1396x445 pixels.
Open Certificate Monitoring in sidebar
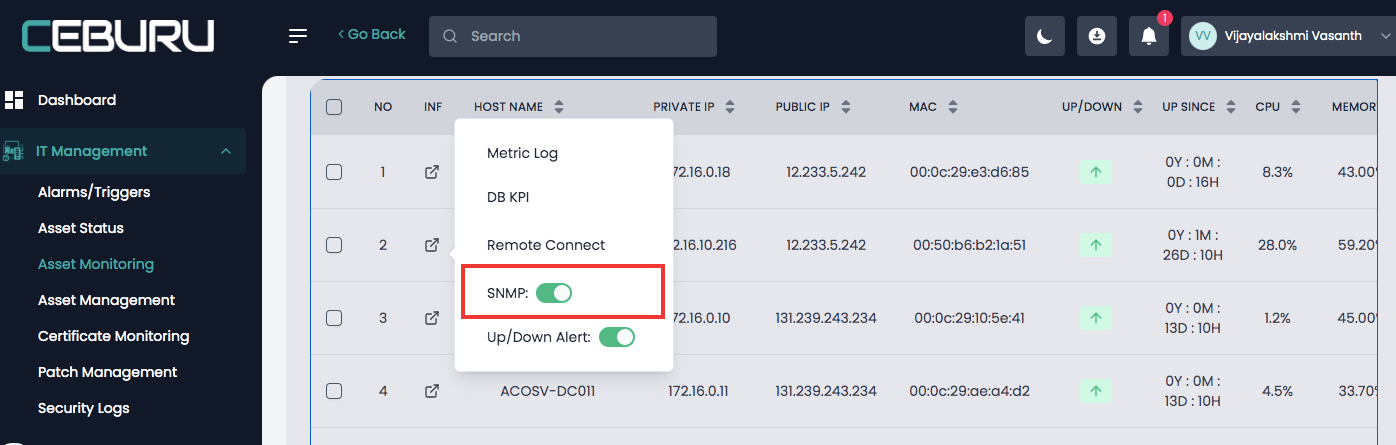tap(114, 336)
